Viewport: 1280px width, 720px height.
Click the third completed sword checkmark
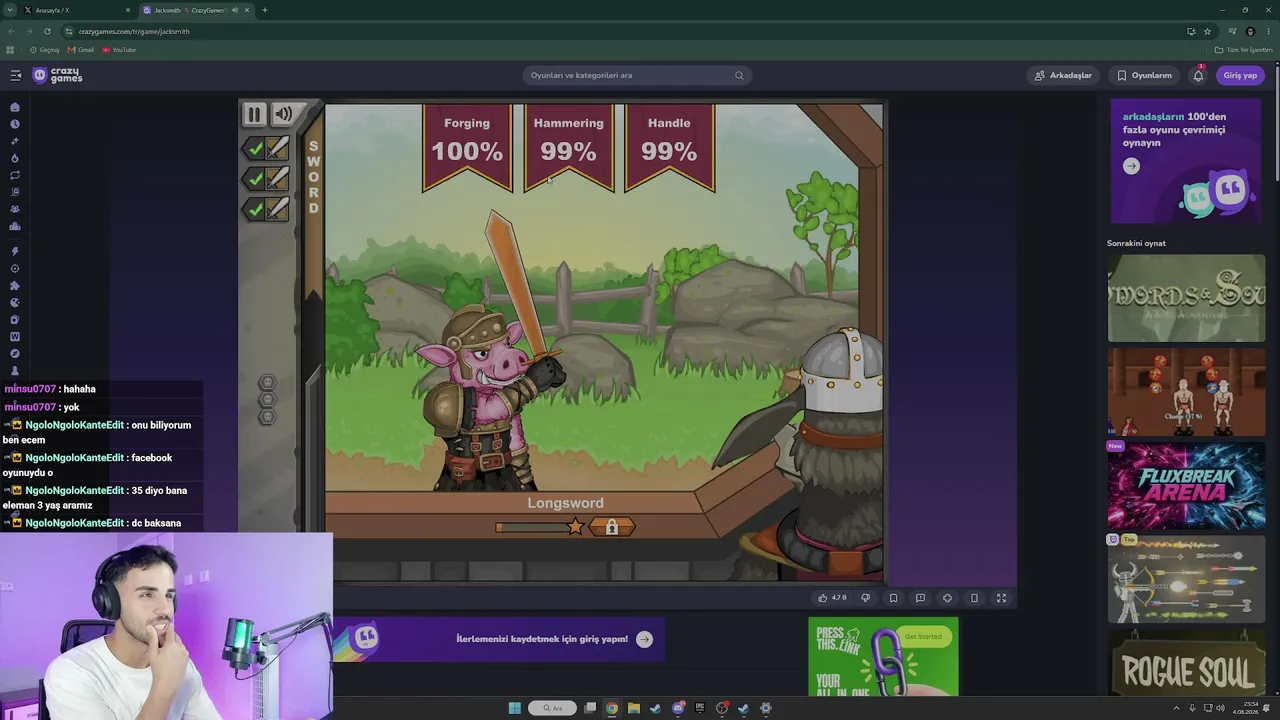tap(256, 209)
